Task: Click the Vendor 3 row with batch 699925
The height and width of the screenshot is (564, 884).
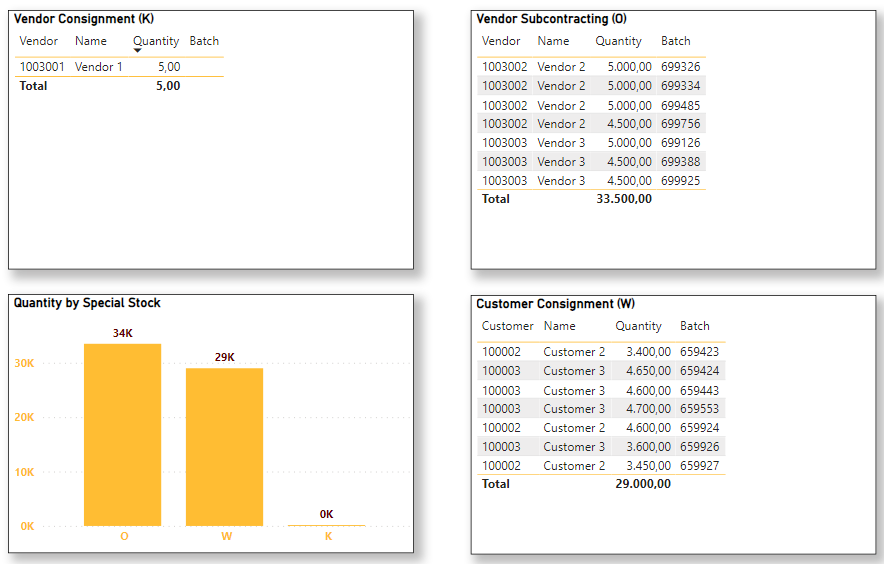Action: (590, 181)
